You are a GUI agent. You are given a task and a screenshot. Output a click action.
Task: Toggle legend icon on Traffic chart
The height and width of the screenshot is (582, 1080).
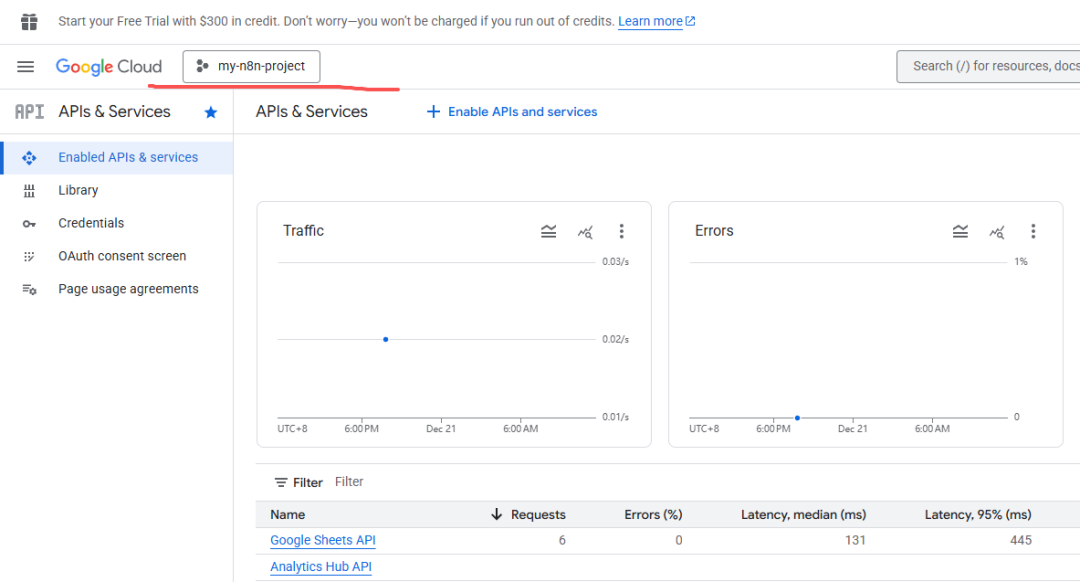548,231
